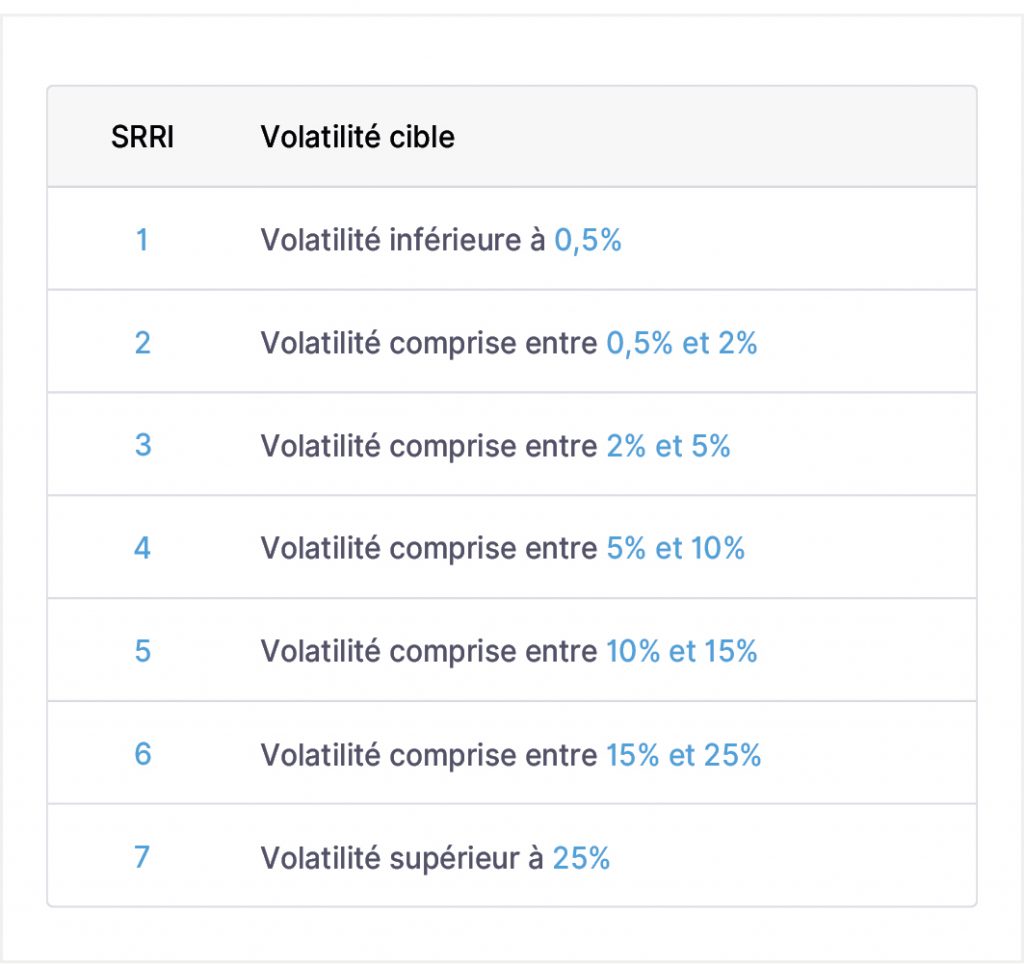Click Volatilité supérieur à text
Image resolution: width=1024 pixels, height=964 pixels.
pos(402,858)
